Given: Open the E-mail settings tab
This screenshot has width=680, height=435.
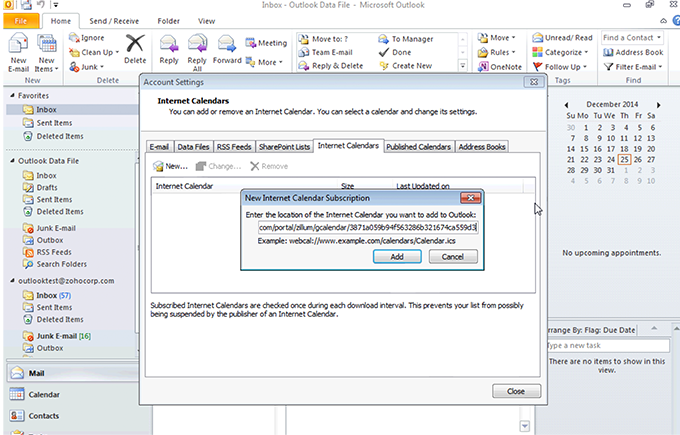Looking at the screenshot, I should click(x=159, y=147).
